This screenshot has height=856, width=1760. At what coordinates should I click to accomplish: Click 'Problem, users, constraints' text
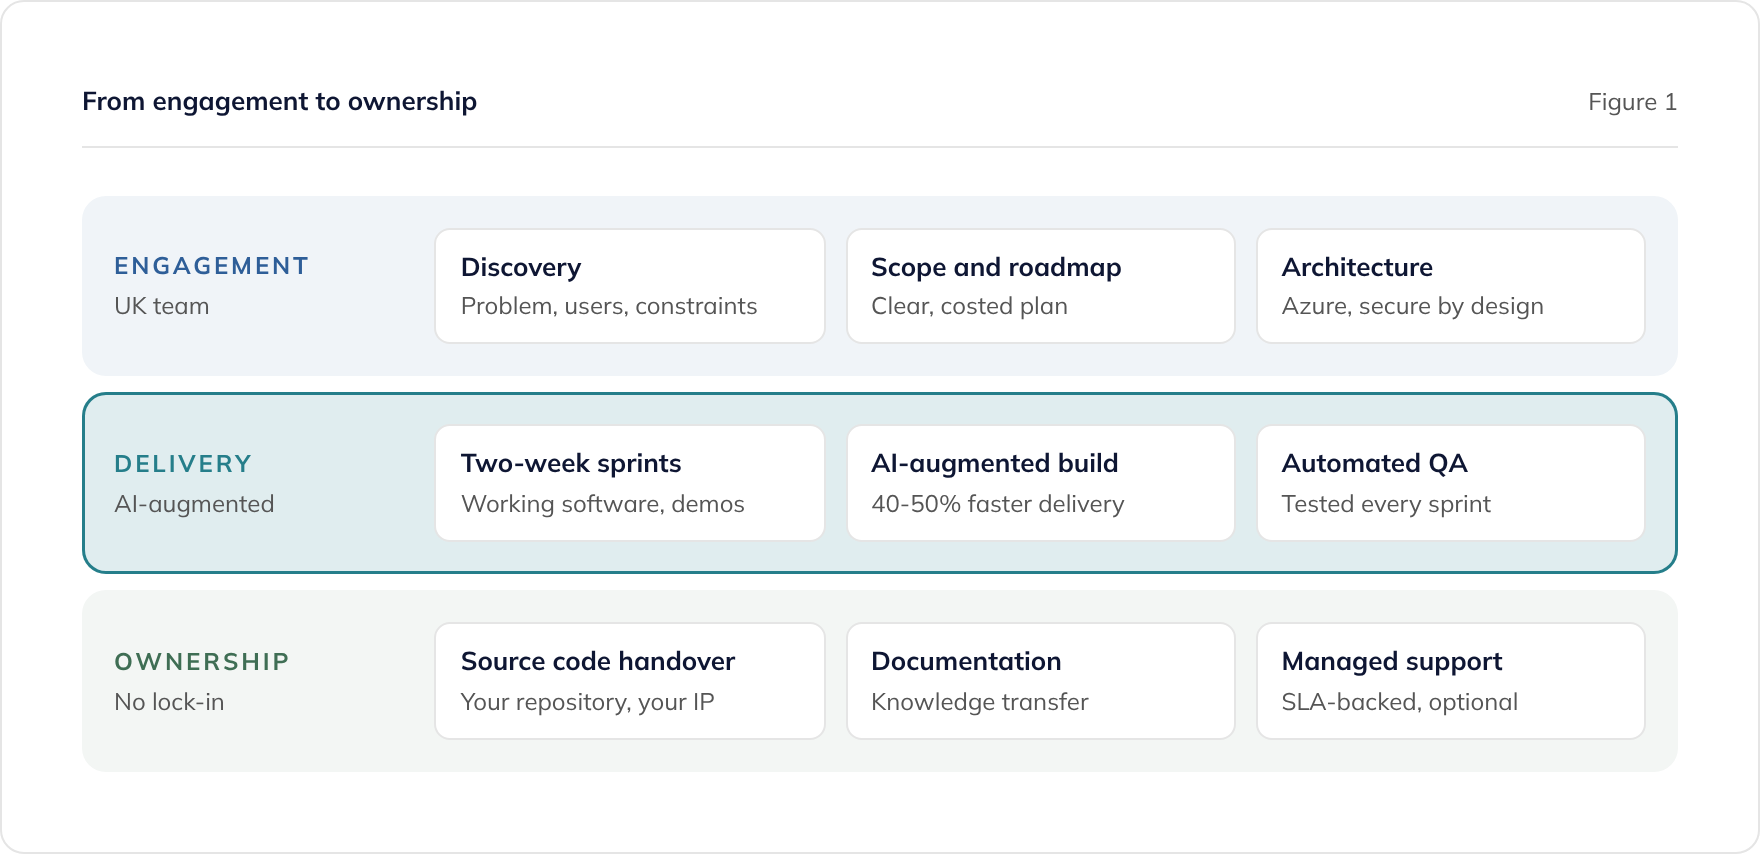coord(609,306)
